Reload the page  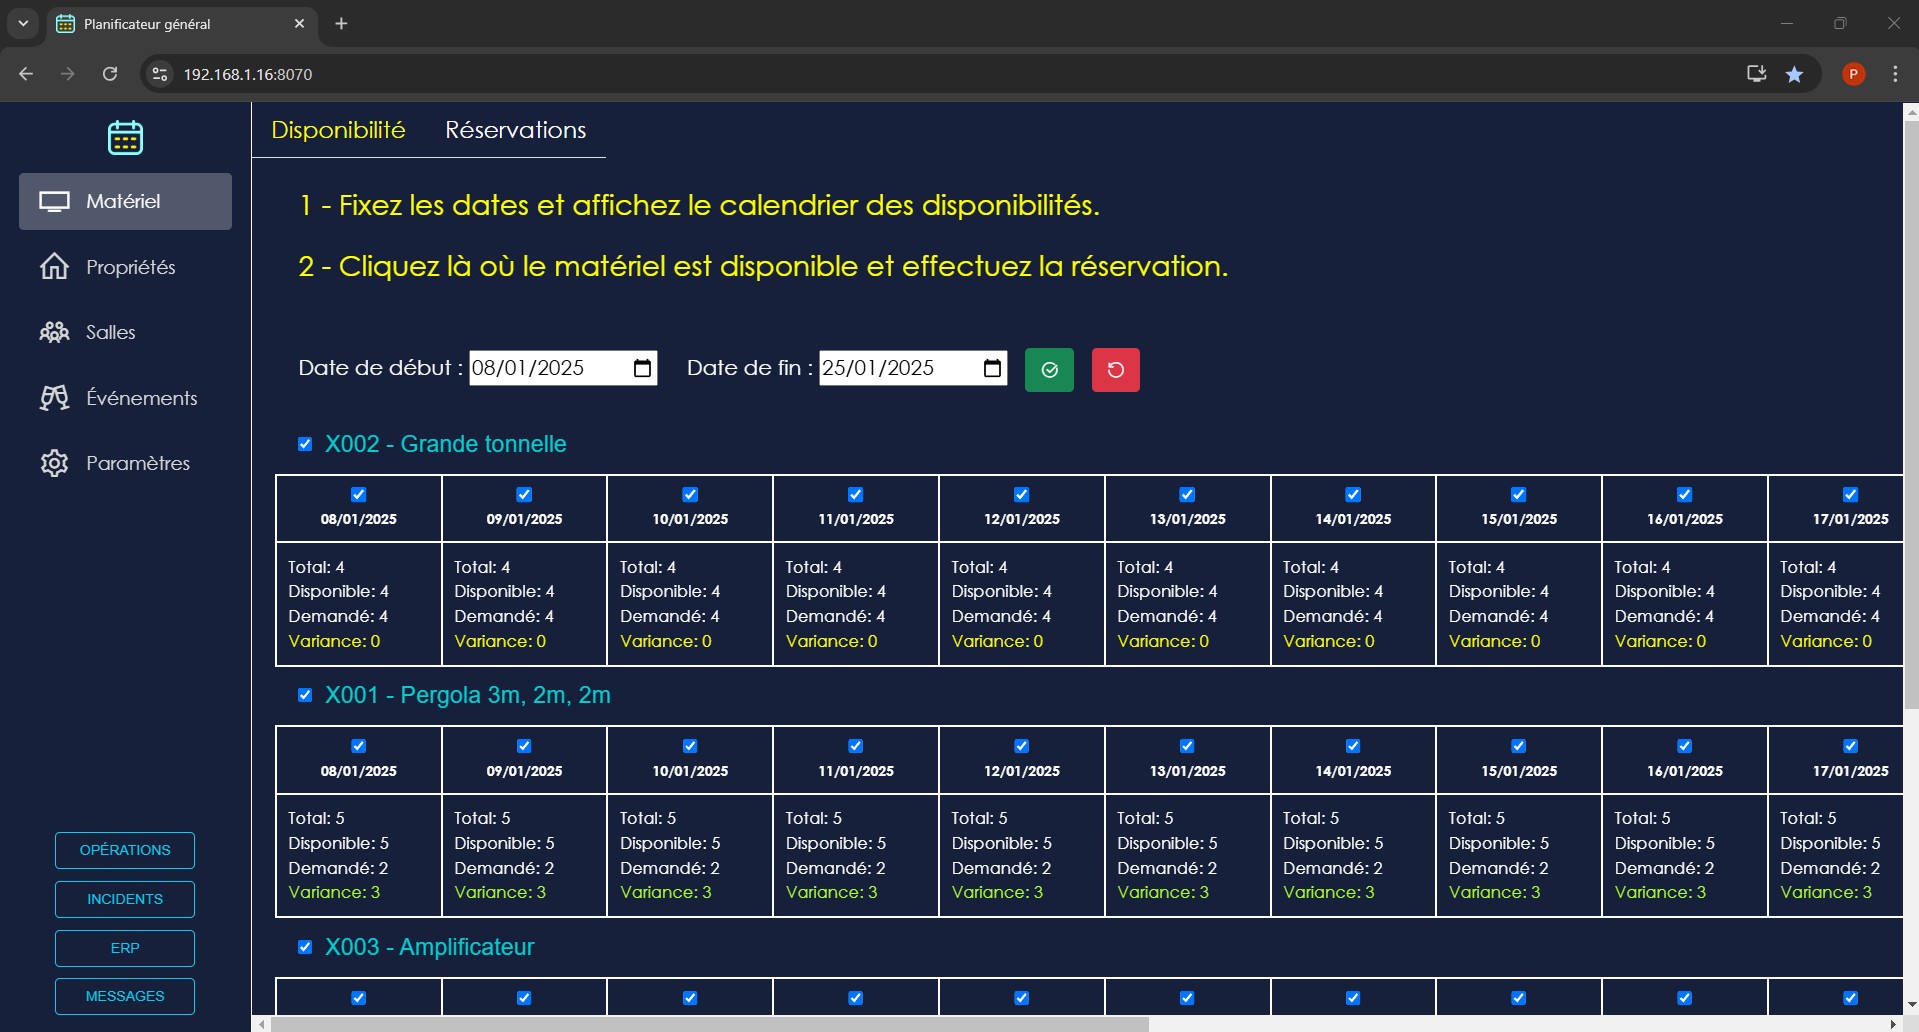tap(110, 74)
